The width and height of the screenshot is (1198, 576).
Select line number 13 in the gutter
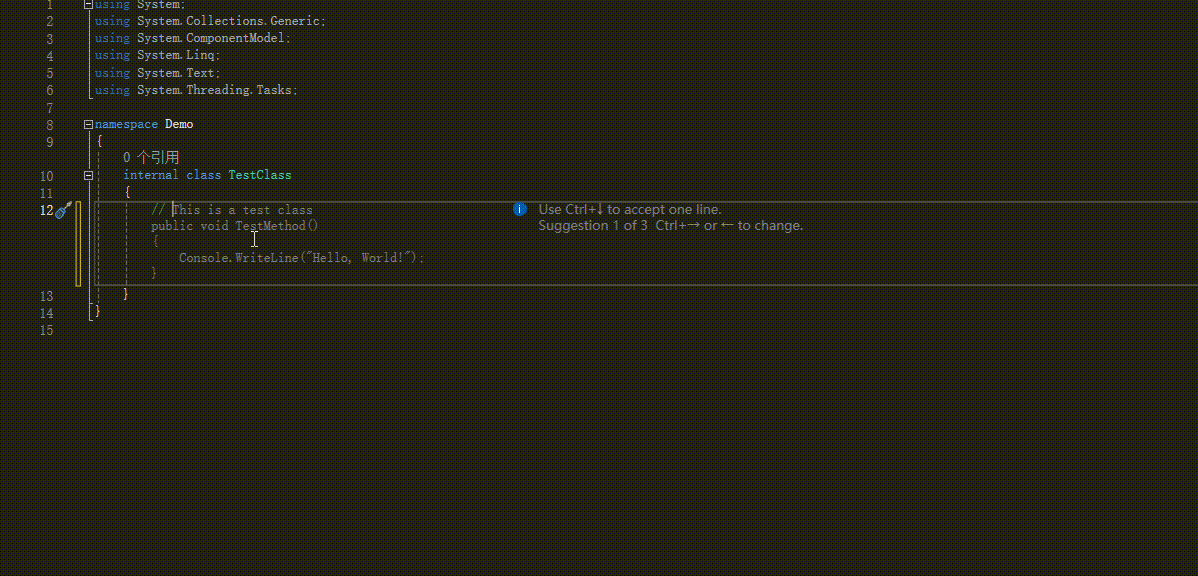coord(46,296)
